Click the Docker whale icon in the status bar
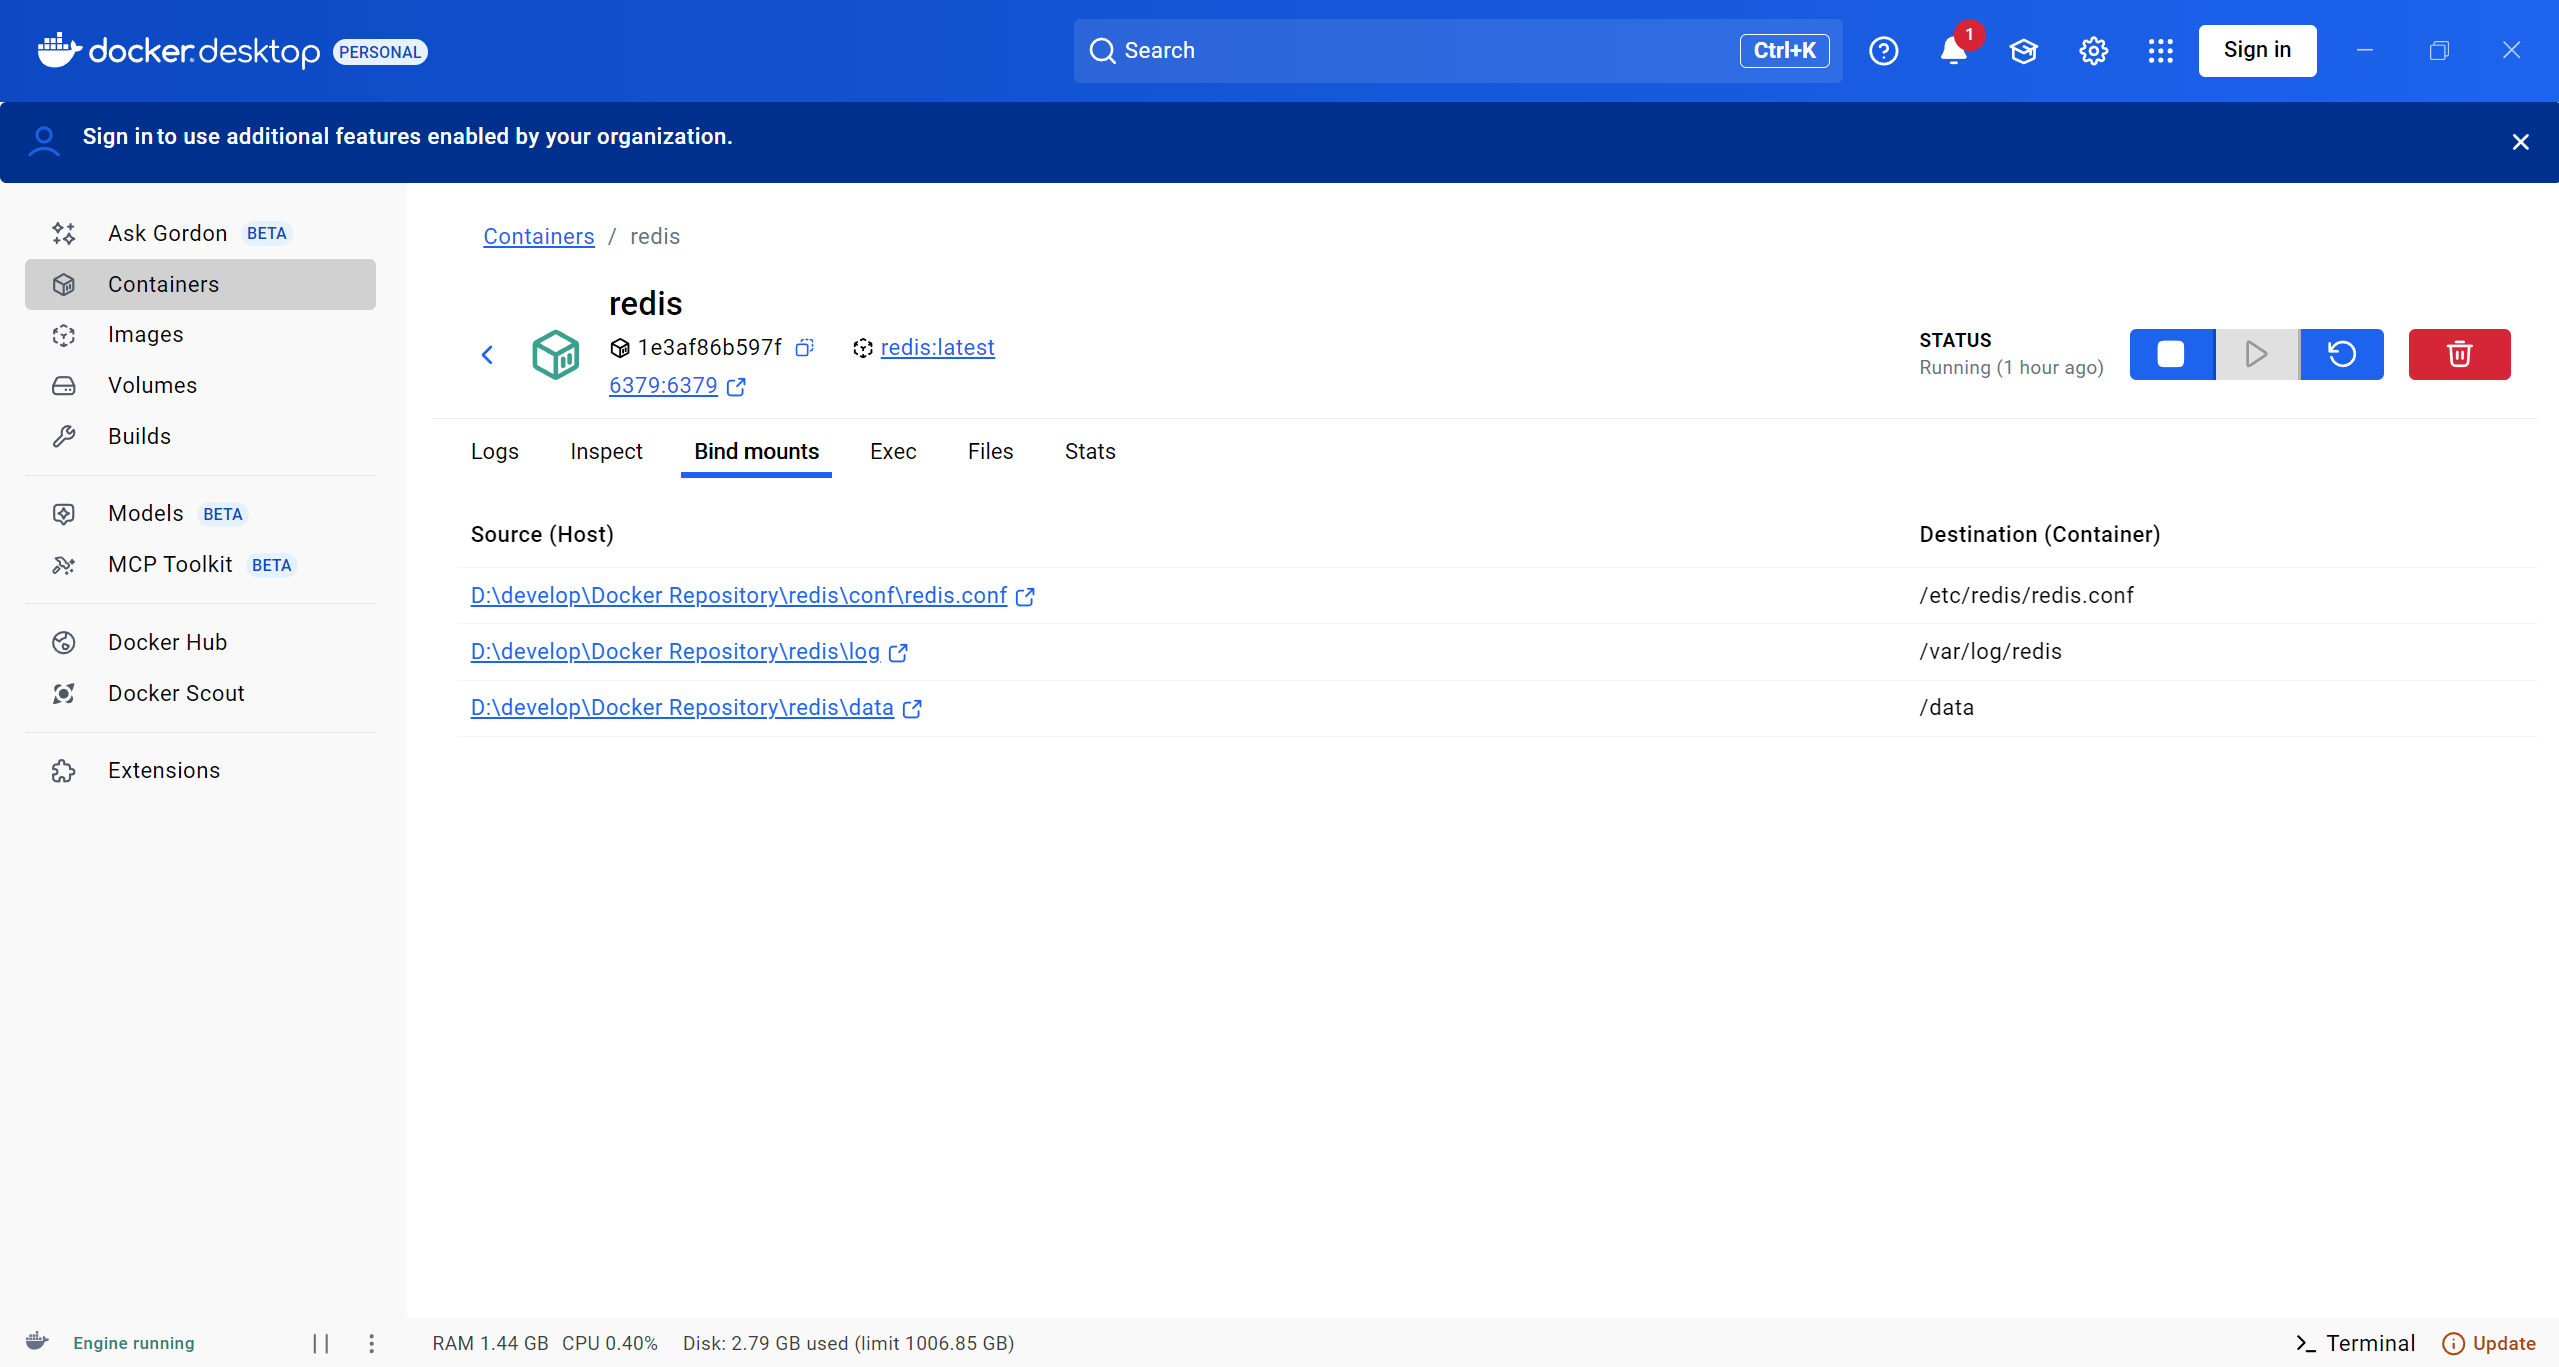 pos(37,1341)
